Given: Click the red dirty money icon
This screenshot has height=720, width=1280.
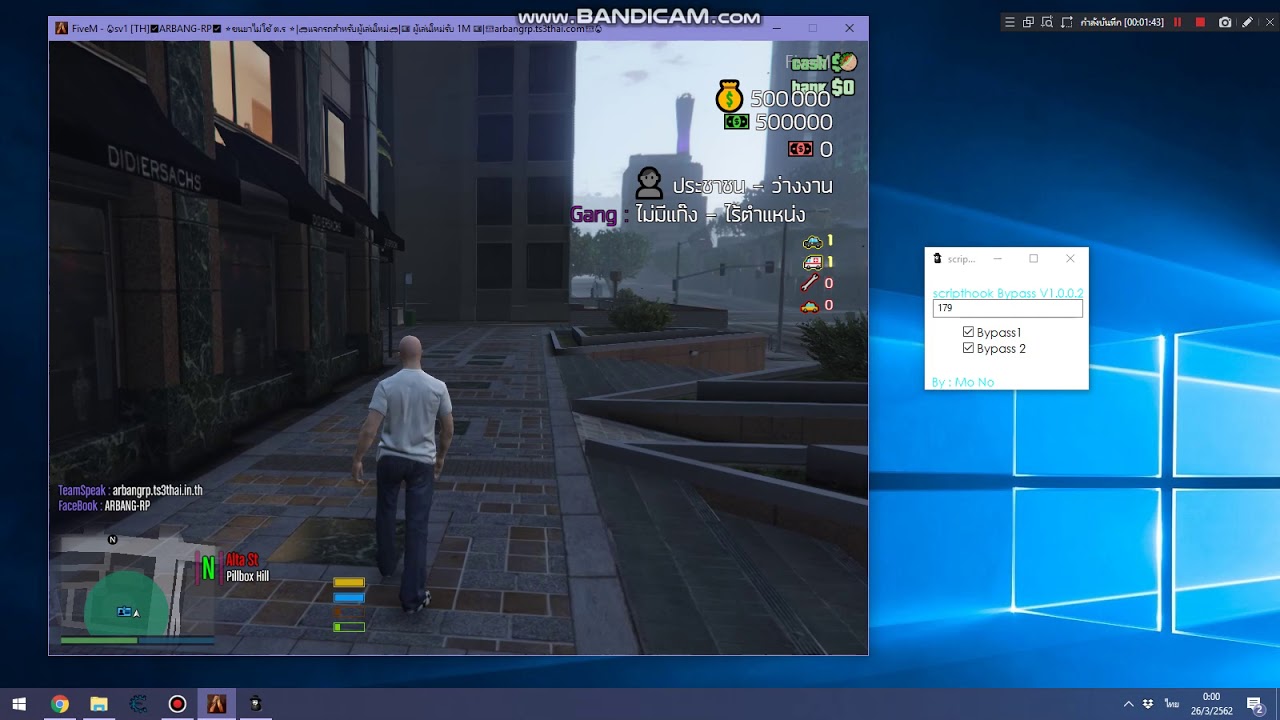Looking at the screenshot, I should [x=800, y=149].
